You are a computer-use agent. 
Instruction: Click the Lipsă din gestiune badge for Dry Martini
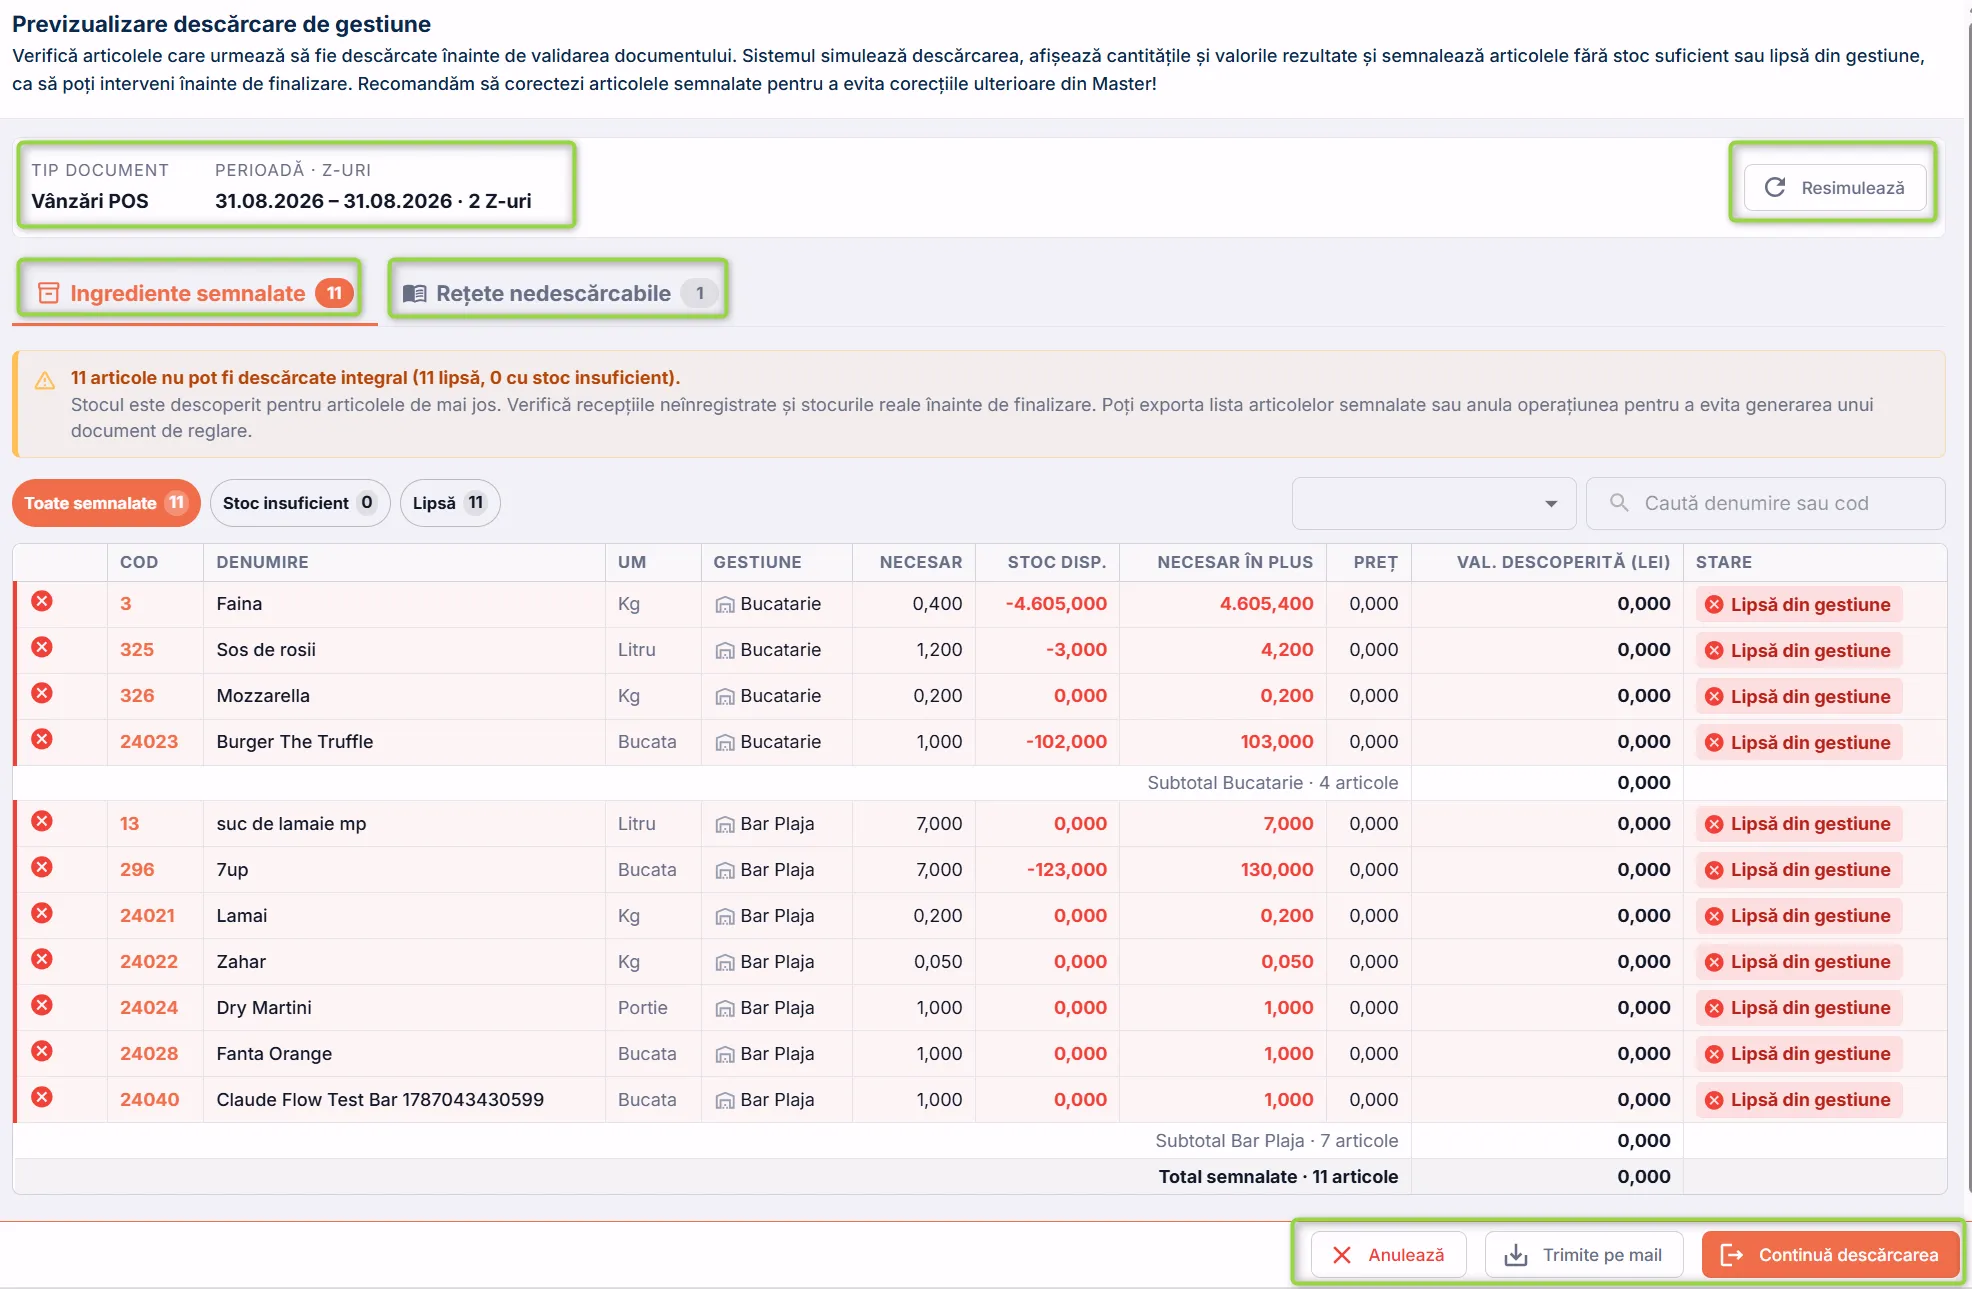tap(1799, 1008)
